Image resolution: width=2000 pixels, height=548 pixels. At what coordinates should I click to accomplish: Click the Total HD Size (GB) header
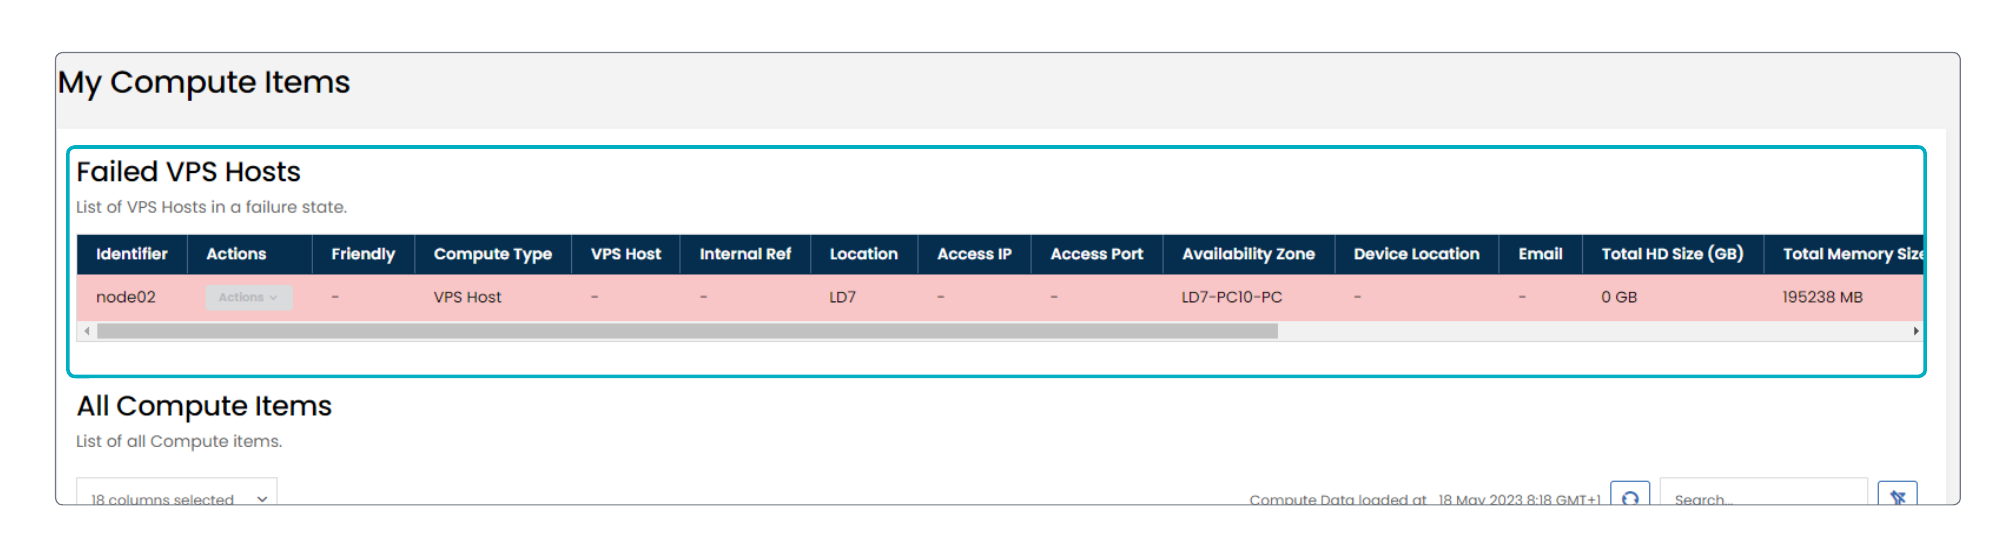[1672, 254]
